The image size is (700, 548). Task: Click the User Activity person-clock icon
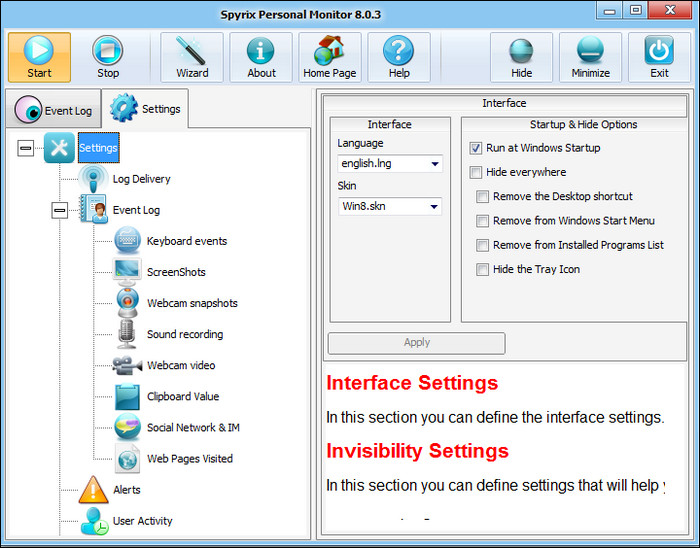coord(94,521)
